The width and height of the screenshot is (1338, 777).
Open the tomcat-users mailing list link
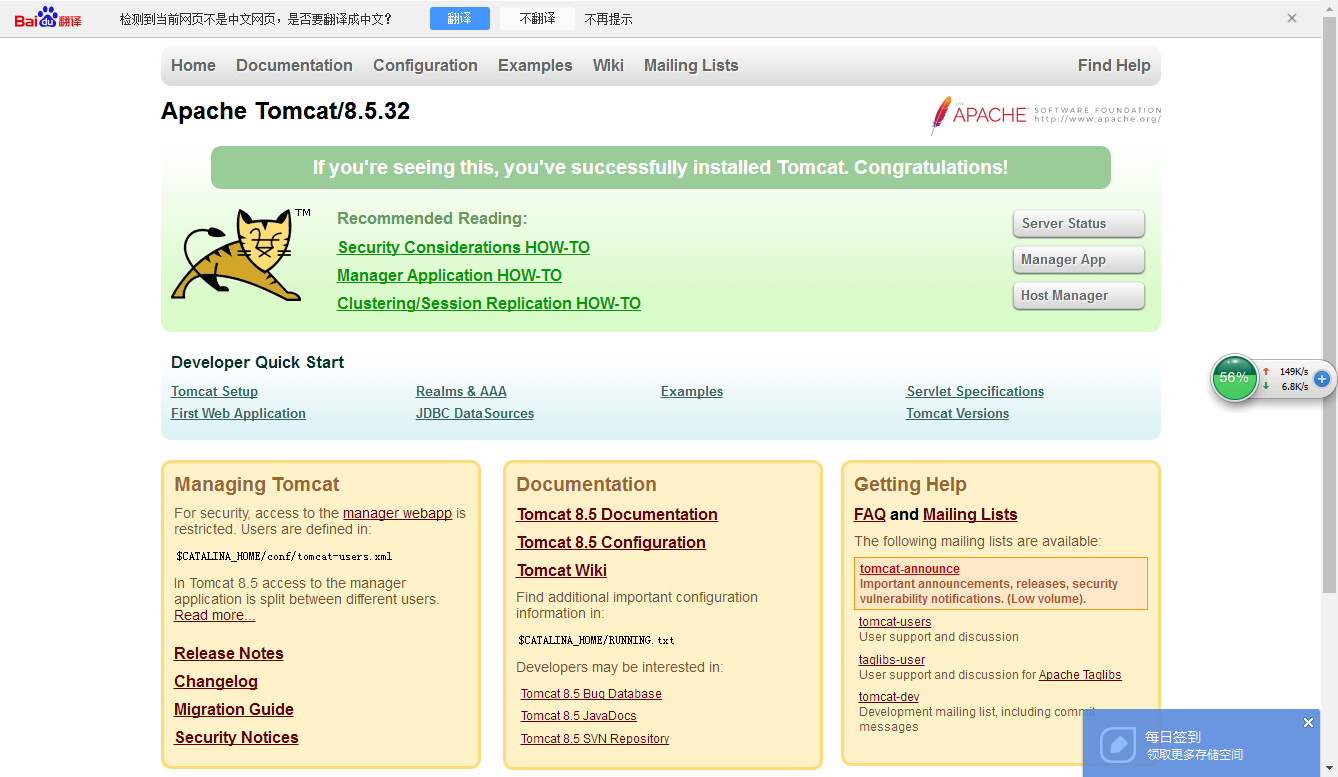pyautogui.click(x=895, y=622)
